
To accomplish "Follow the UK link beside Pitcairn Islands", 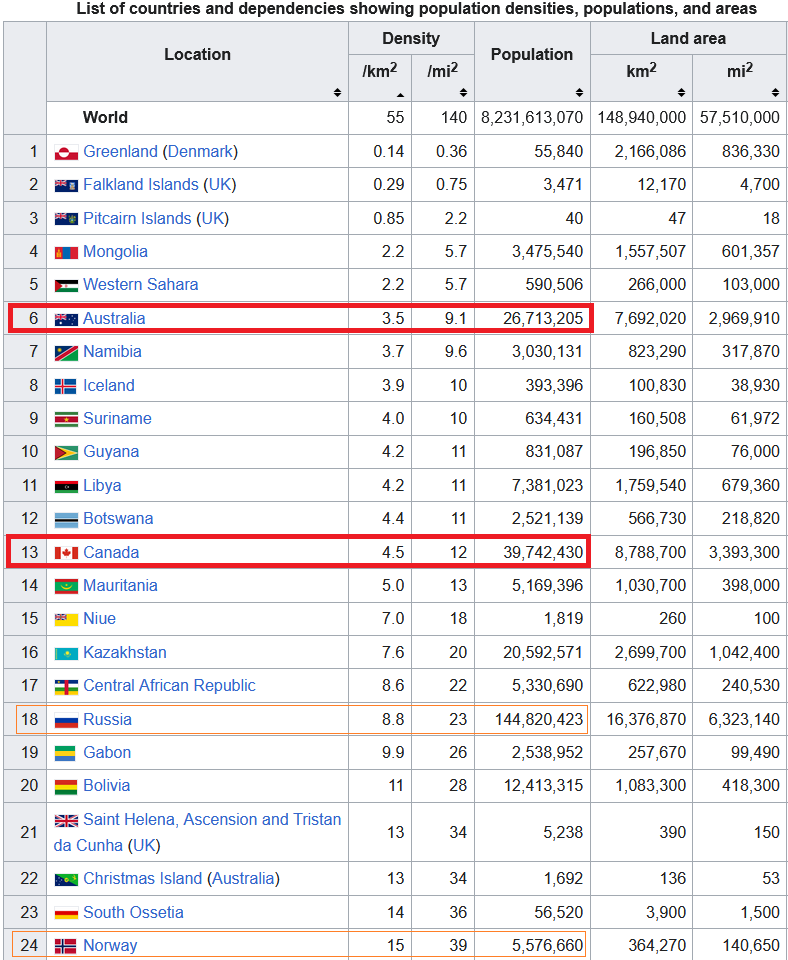I will coord(212,218).
